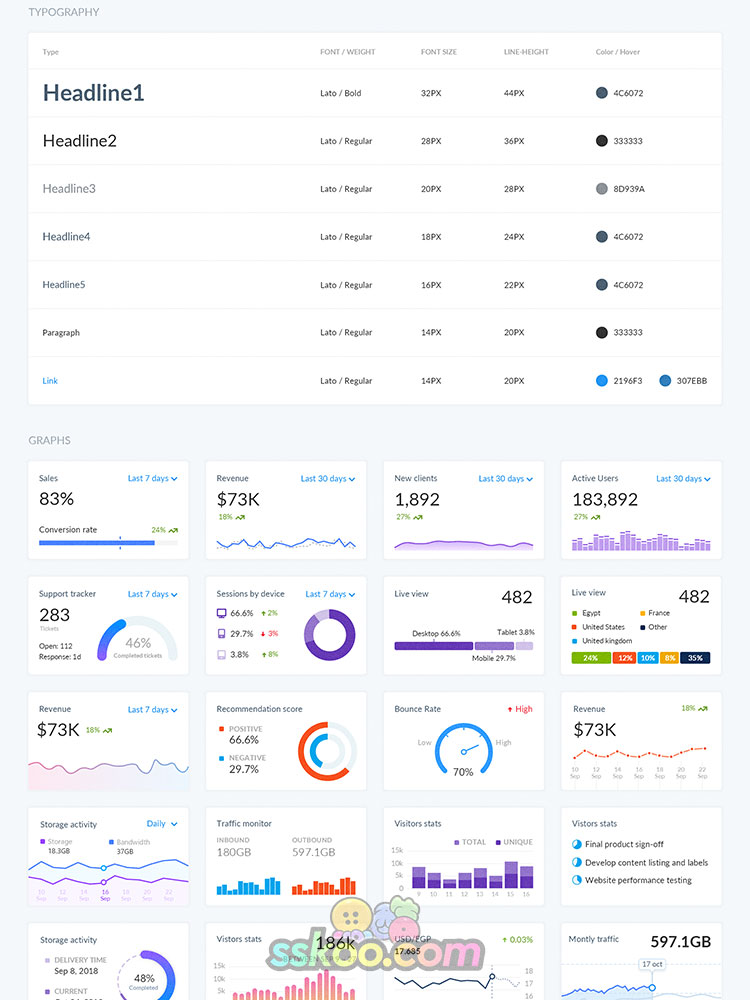Open 'Last 30 days' dropdown on New clients card

506,478
